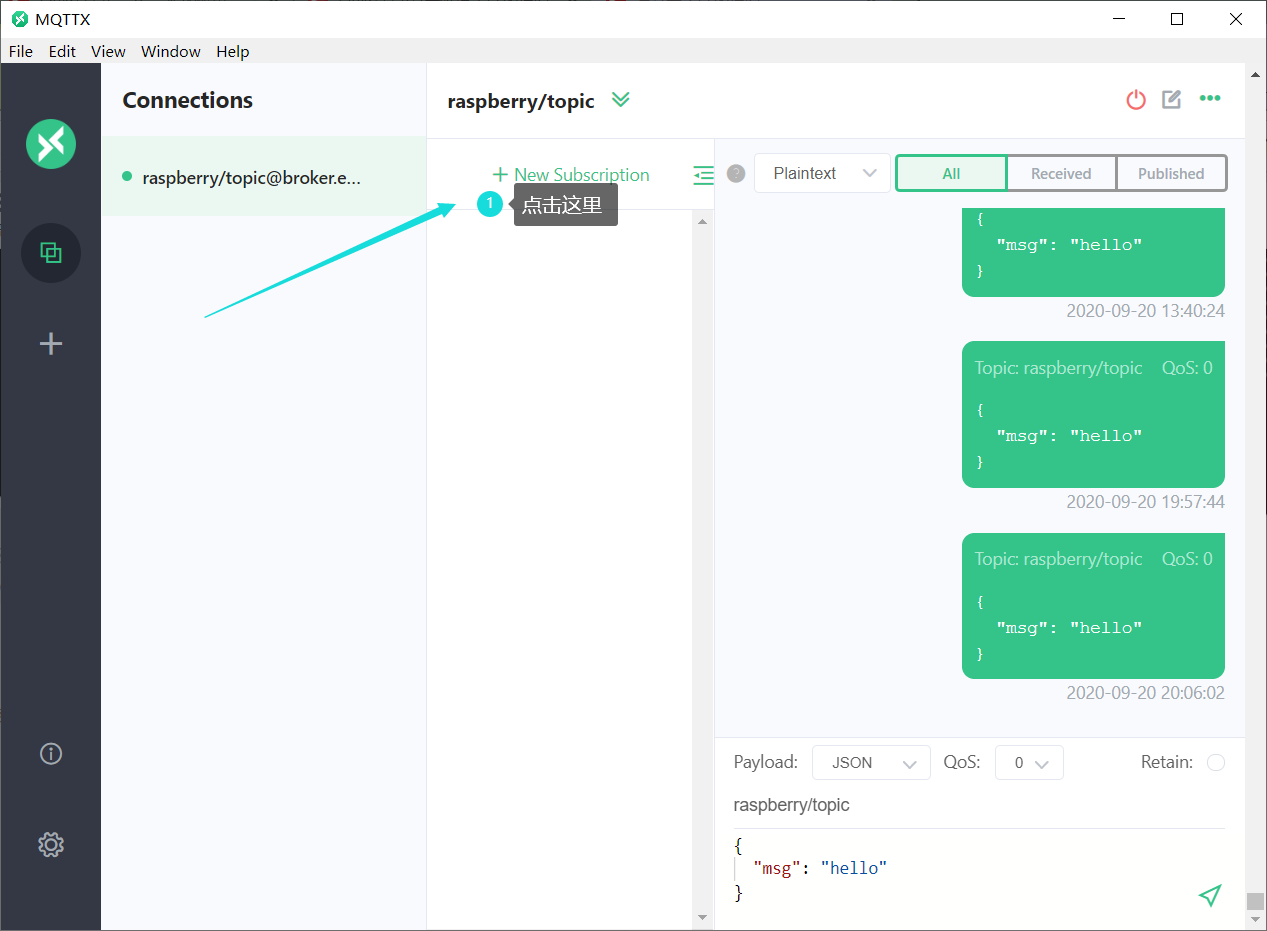Open the QoS level dropdown
Viewport: 1267px width, 931px height.
tap(1029, 763)
